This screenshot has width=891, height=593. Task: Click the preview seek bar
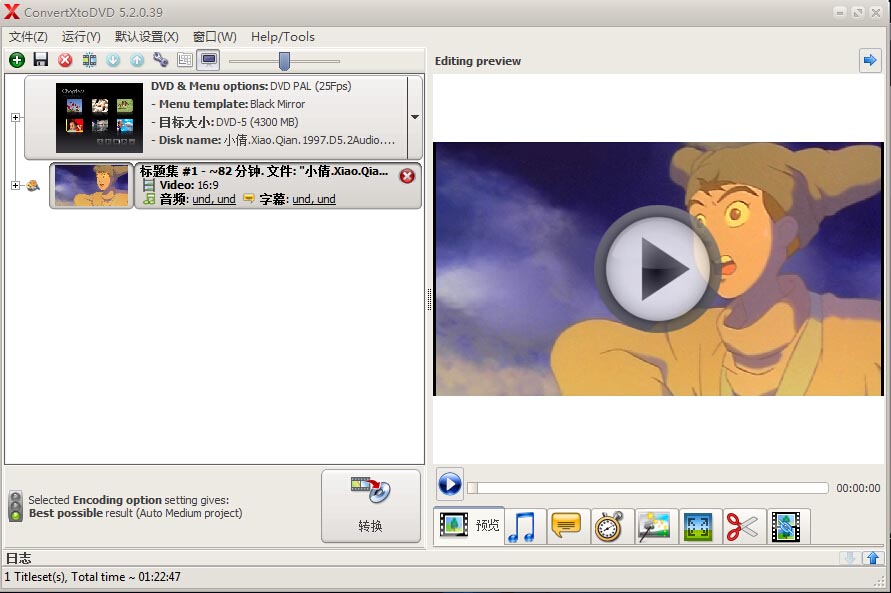point(647,488)
